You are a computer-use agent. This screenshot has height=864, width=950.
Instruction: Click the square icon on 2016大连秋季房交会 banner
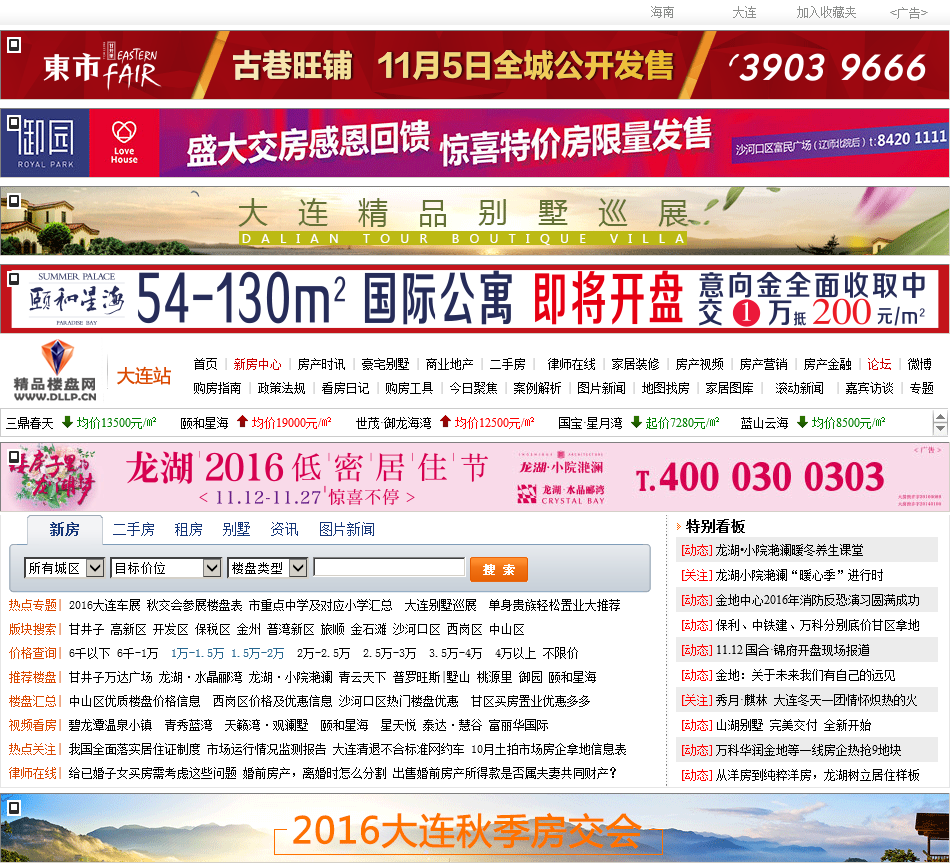click(x=14, y=808)
